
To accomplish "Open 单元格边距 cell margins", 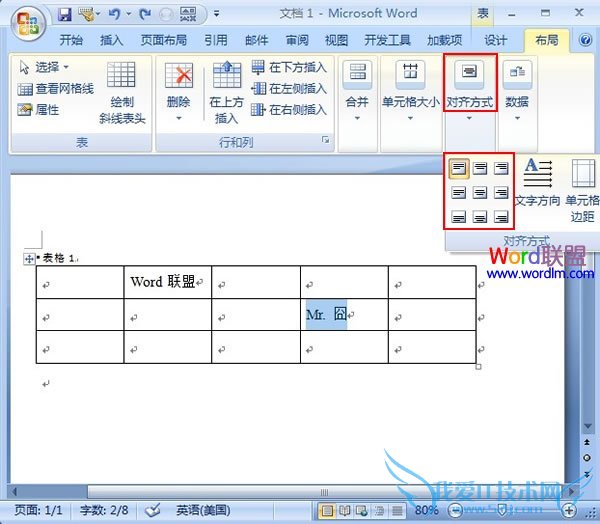I will (582, 191).
